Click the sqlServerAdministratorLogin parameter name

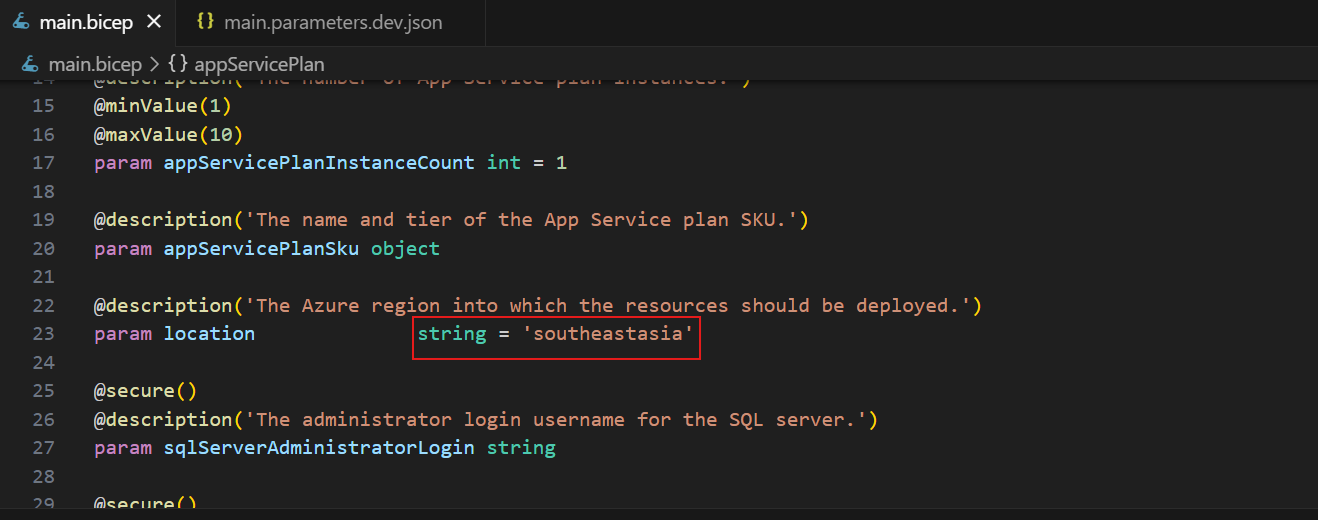pos(319,447)
